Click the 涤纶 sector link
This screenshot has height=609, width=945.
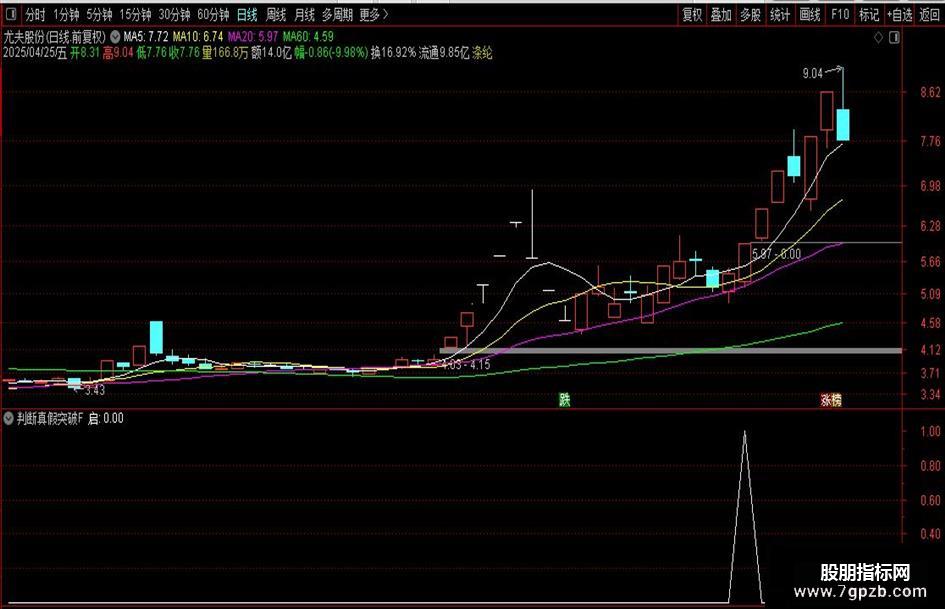482,53
